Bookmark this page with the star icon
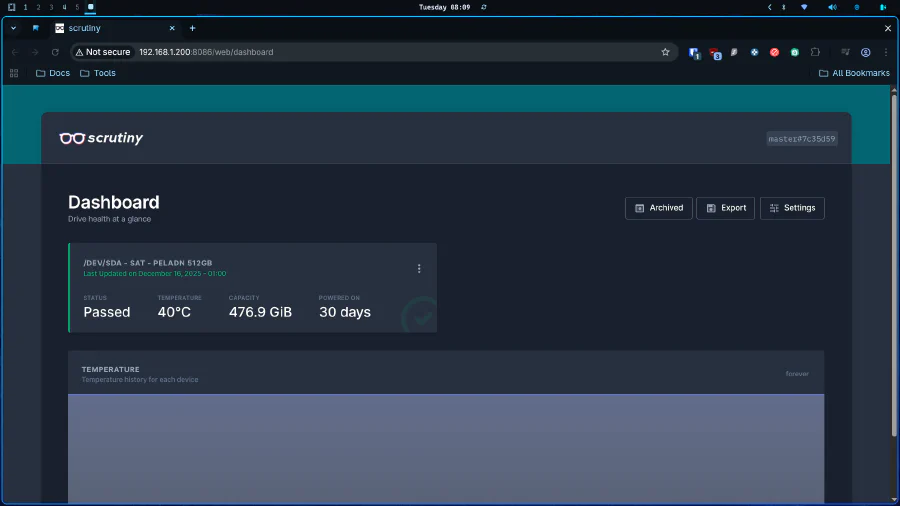 pyautogui.click(x=665, y=52)
